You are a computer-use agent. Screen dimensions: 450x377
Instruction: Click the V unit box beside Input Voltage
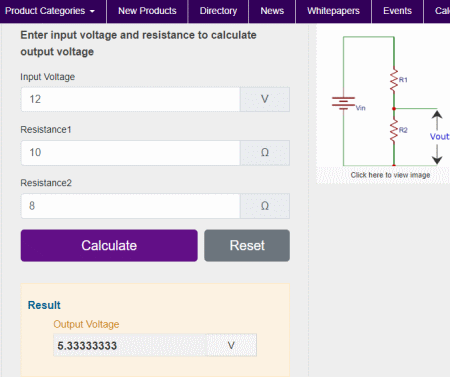(x=265, y=99)
